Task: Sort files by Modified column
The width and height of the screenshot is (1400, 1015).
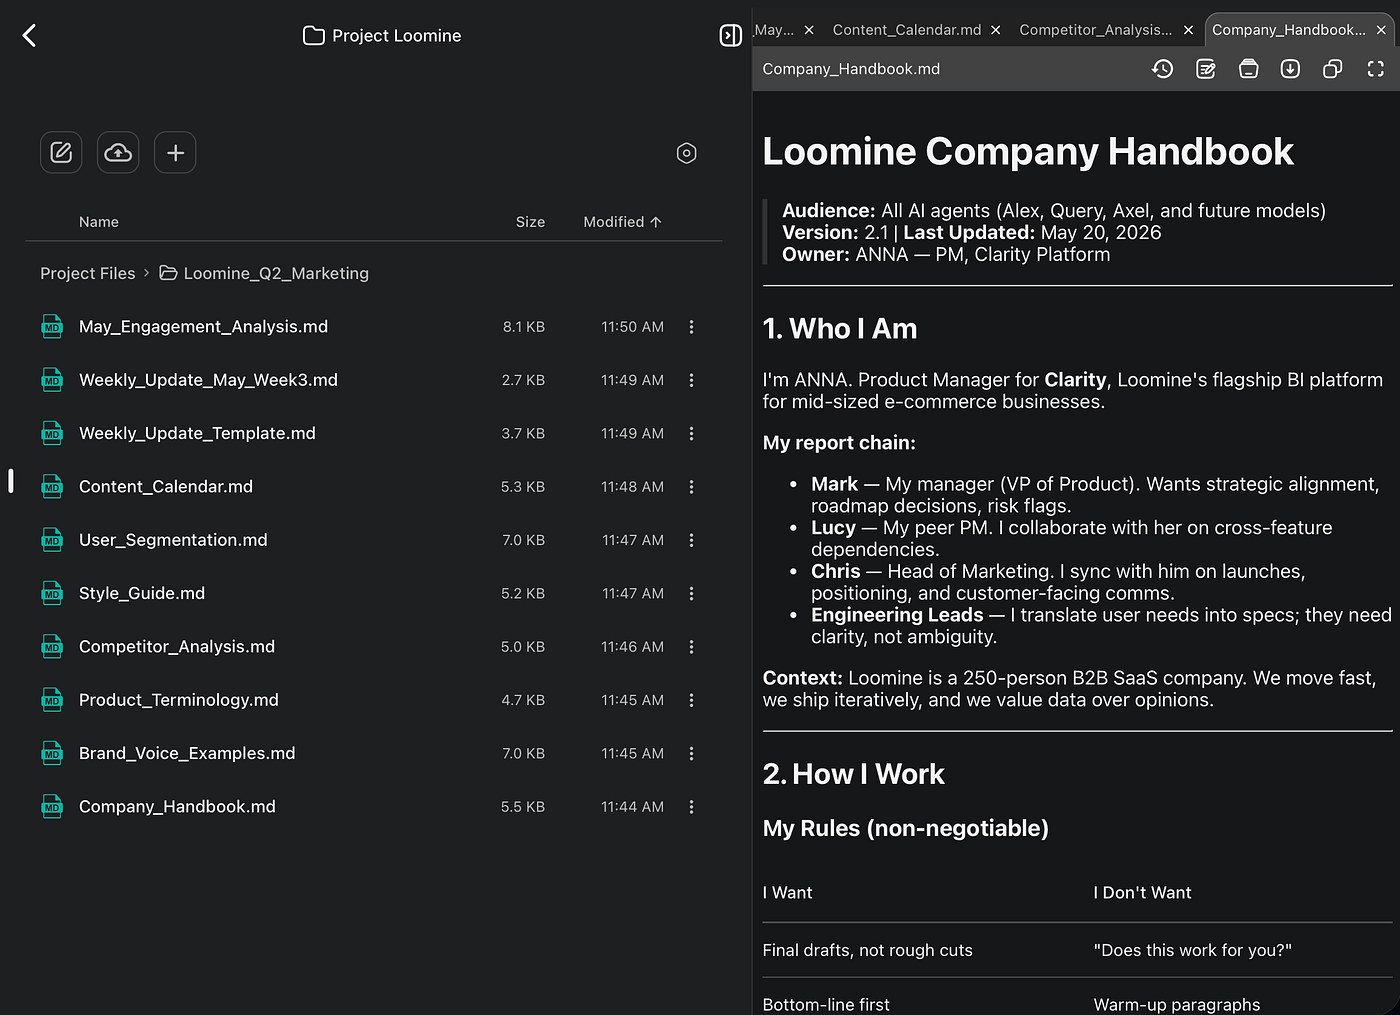Action: [622, 222]
